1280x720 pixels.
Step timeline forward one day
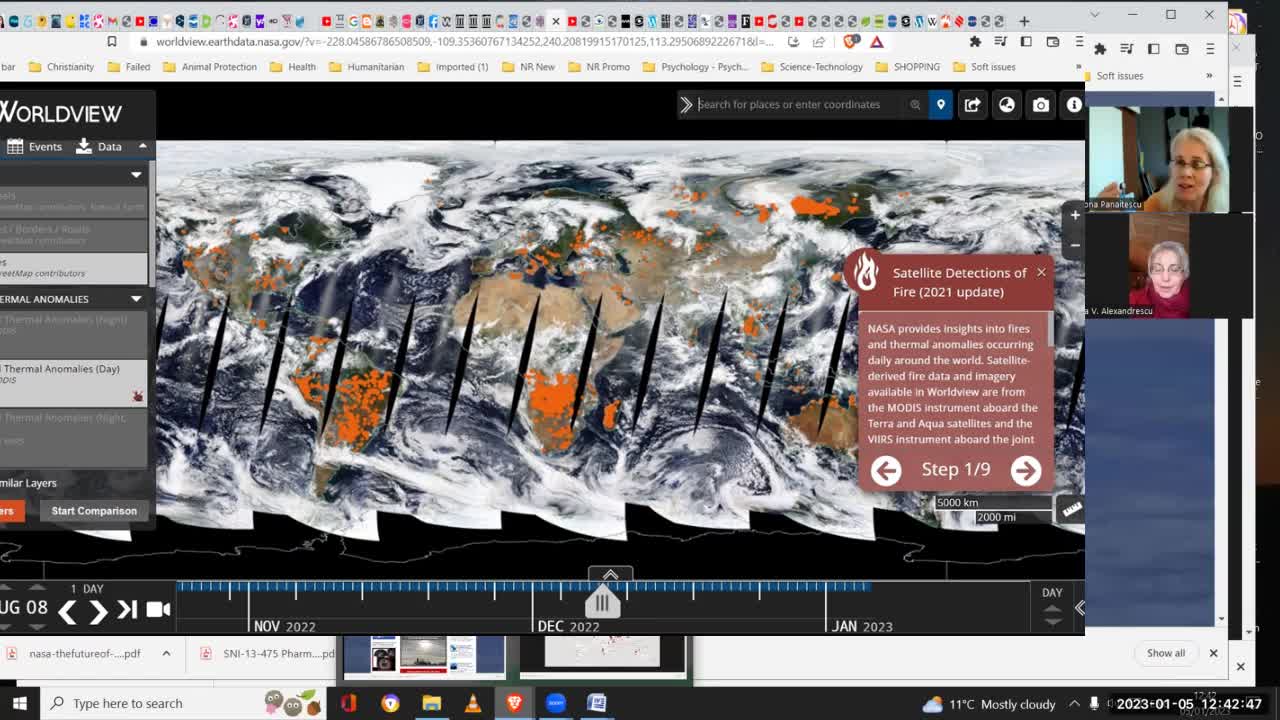pyautogui.click(x=97, y=610)
